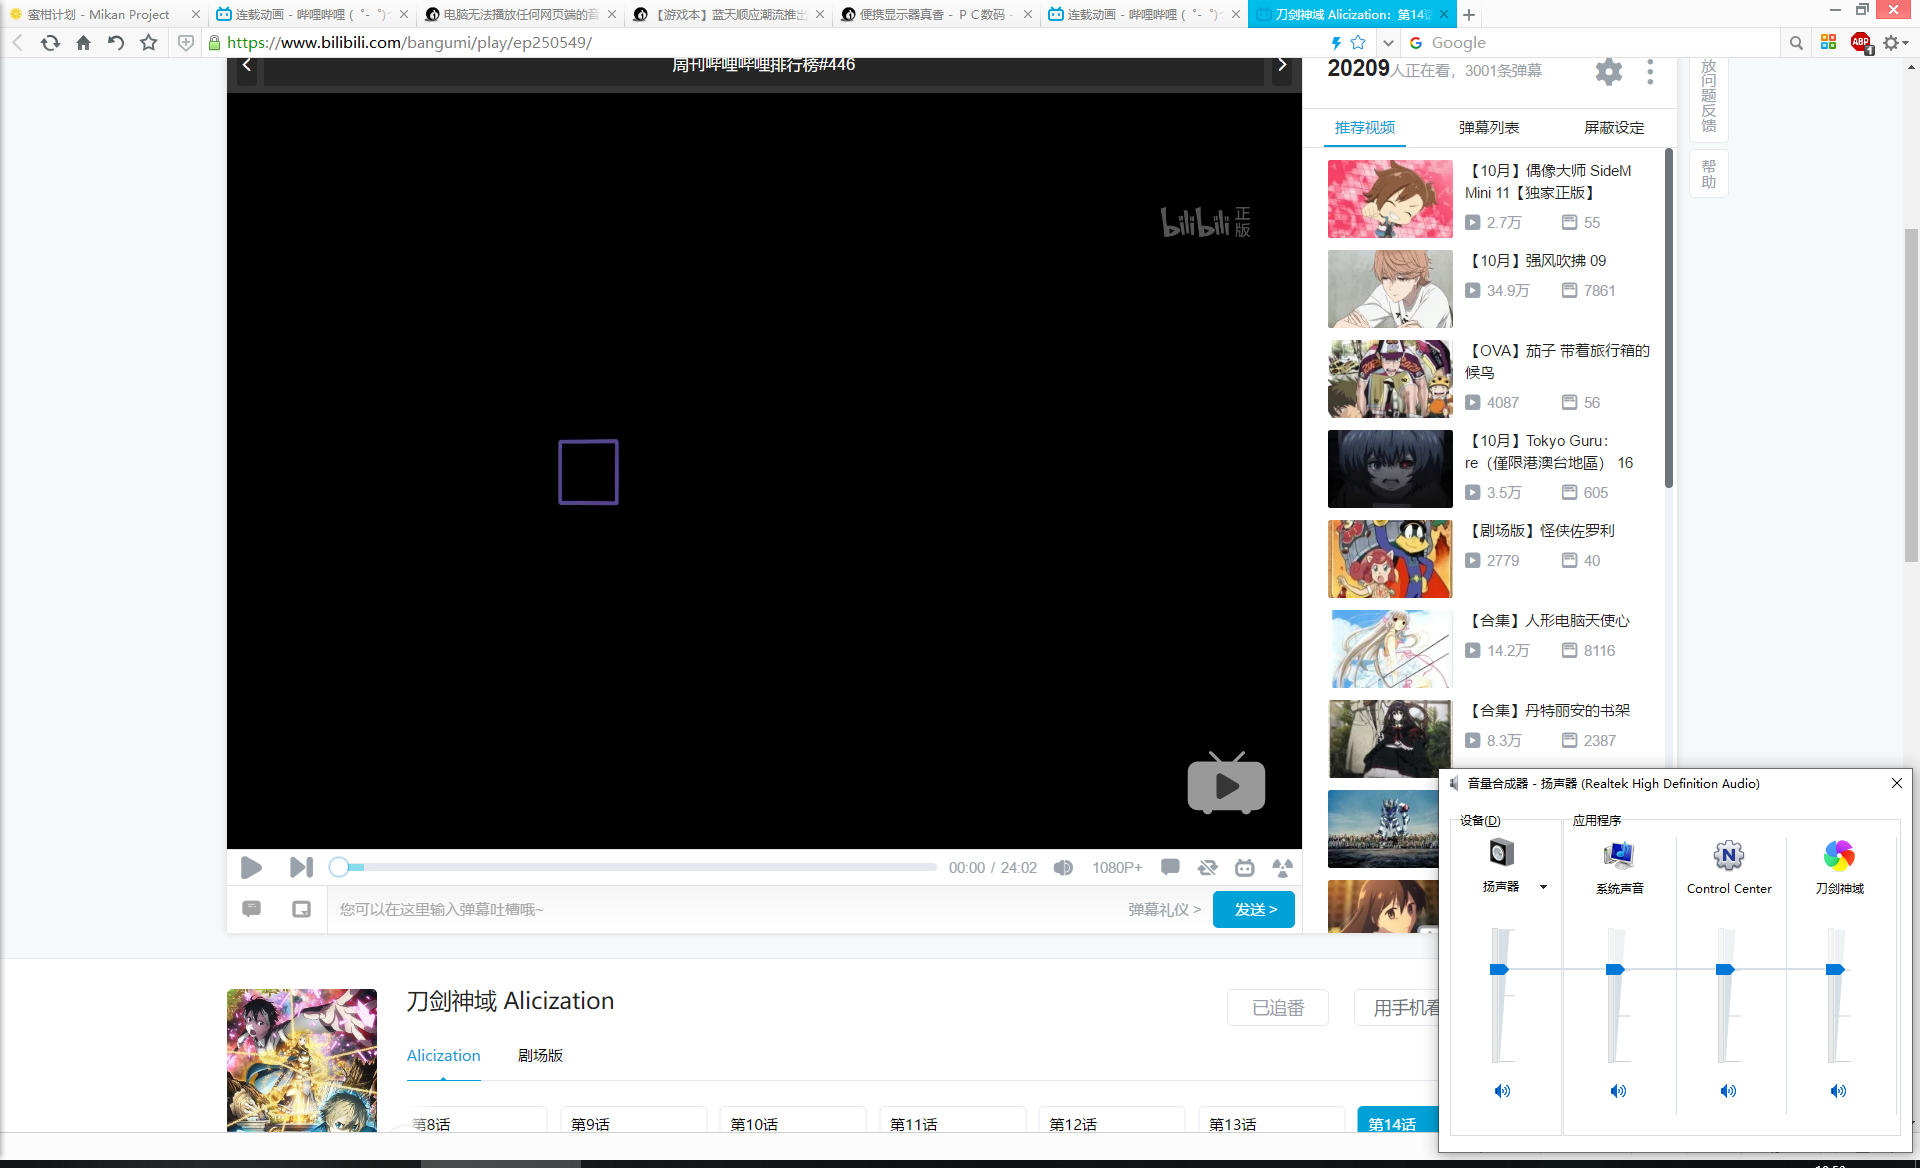Click the 扬声器 speaker device icon

click(x=1501, y=853)
